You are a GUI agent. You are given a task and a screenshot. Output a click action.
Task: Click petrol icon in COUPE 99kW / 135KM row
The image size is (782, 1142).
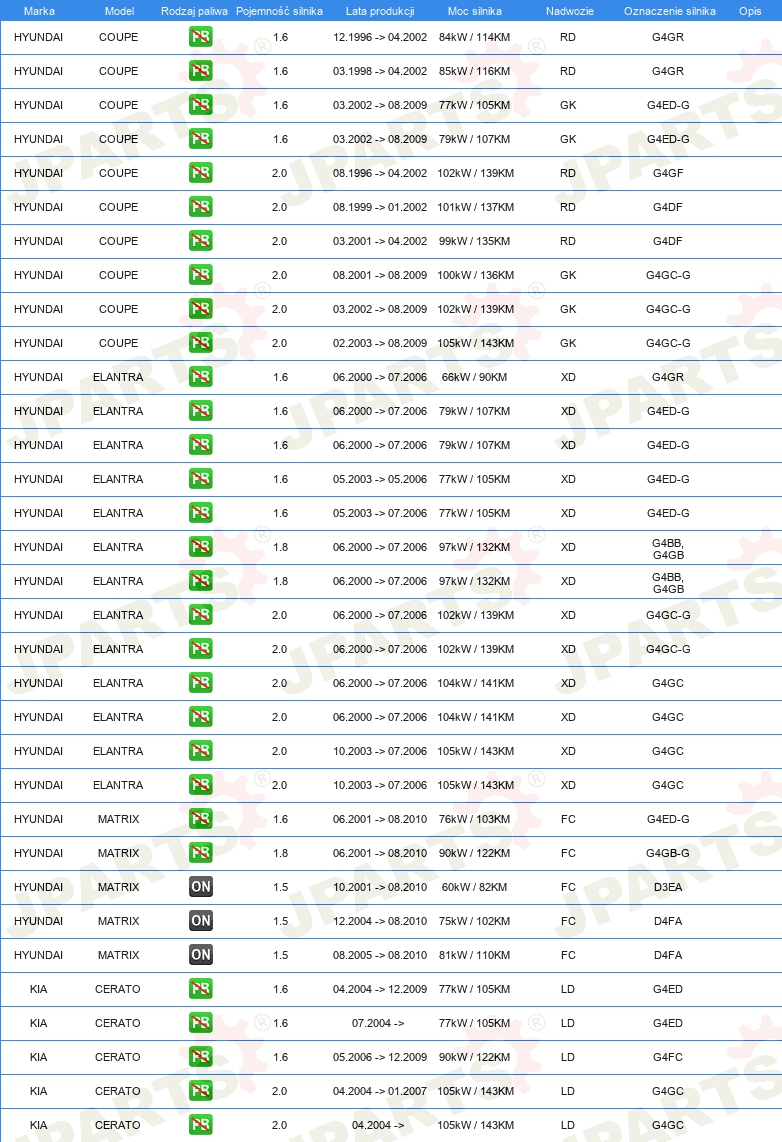pos(200,240)
